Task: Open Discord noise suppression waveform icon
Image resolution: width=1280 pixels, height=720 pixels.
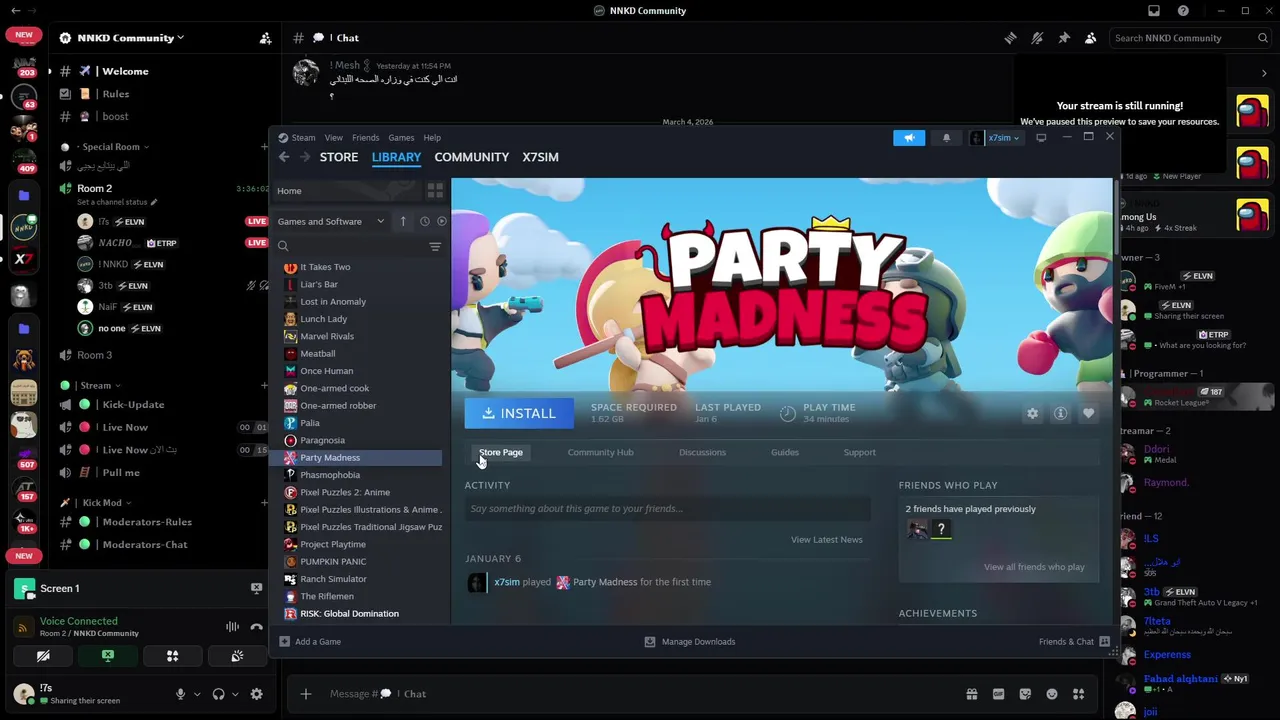Action: click(x=232, y=627)
